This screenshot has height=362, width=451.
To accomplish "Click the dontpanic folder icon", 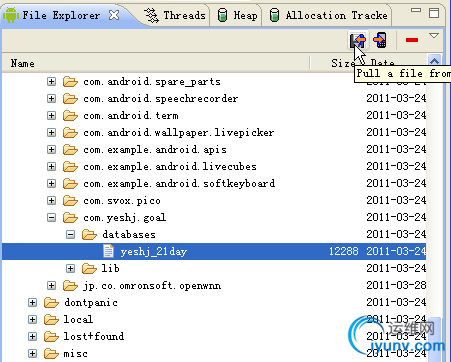I will click(x=51, y=303).
